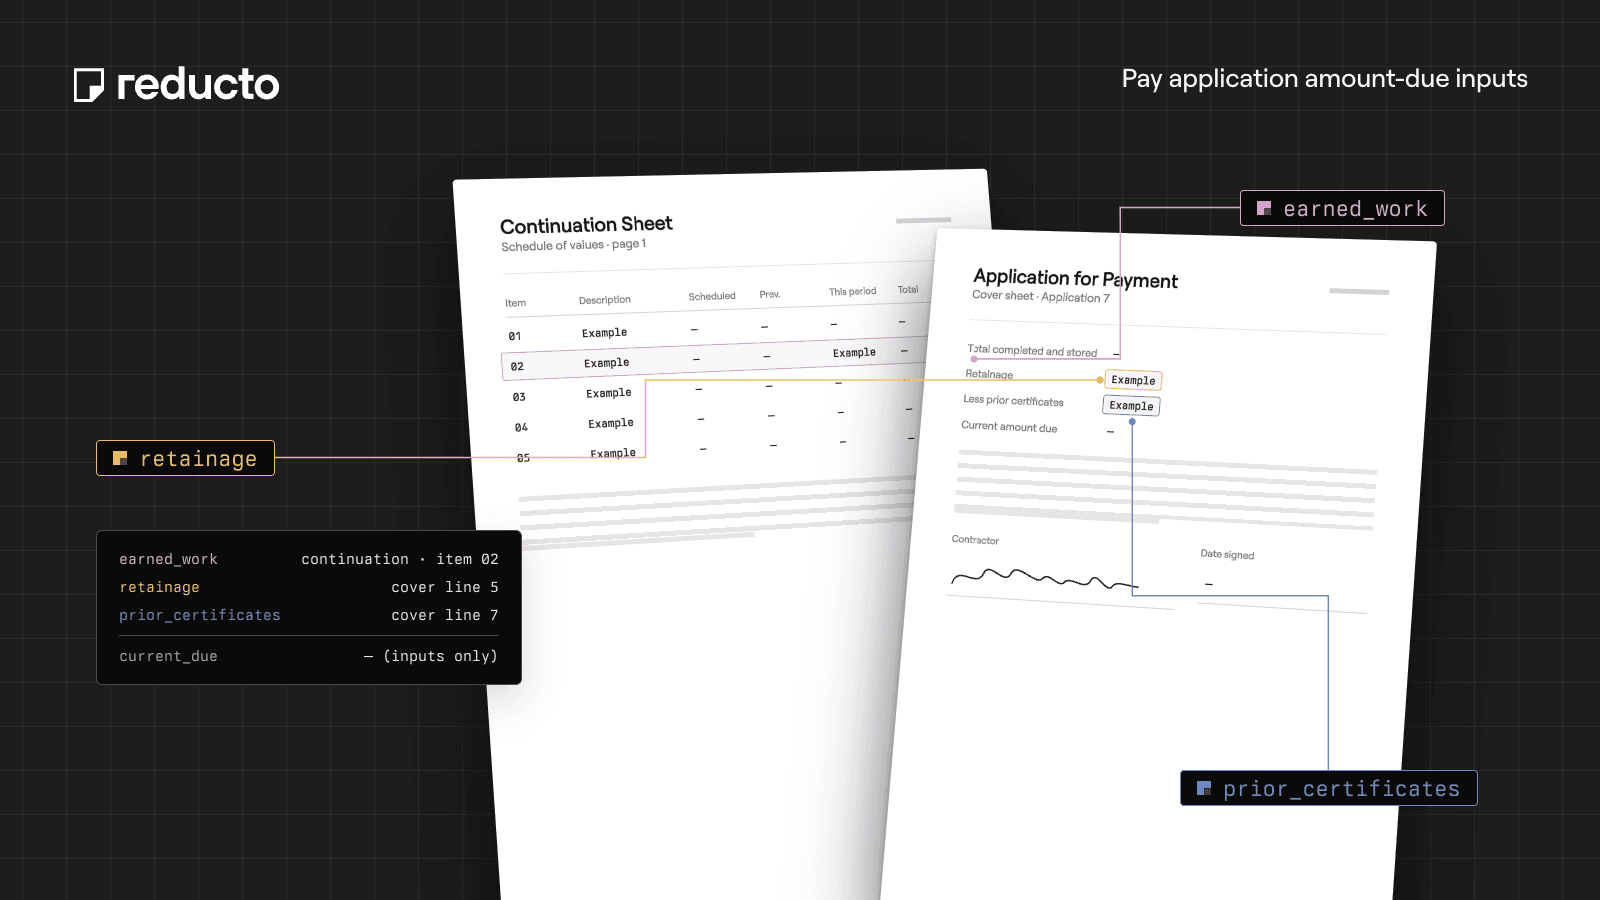Click the 'Scheduled' column header
This screenshot has height=900, width=1600.
point(712,296)
